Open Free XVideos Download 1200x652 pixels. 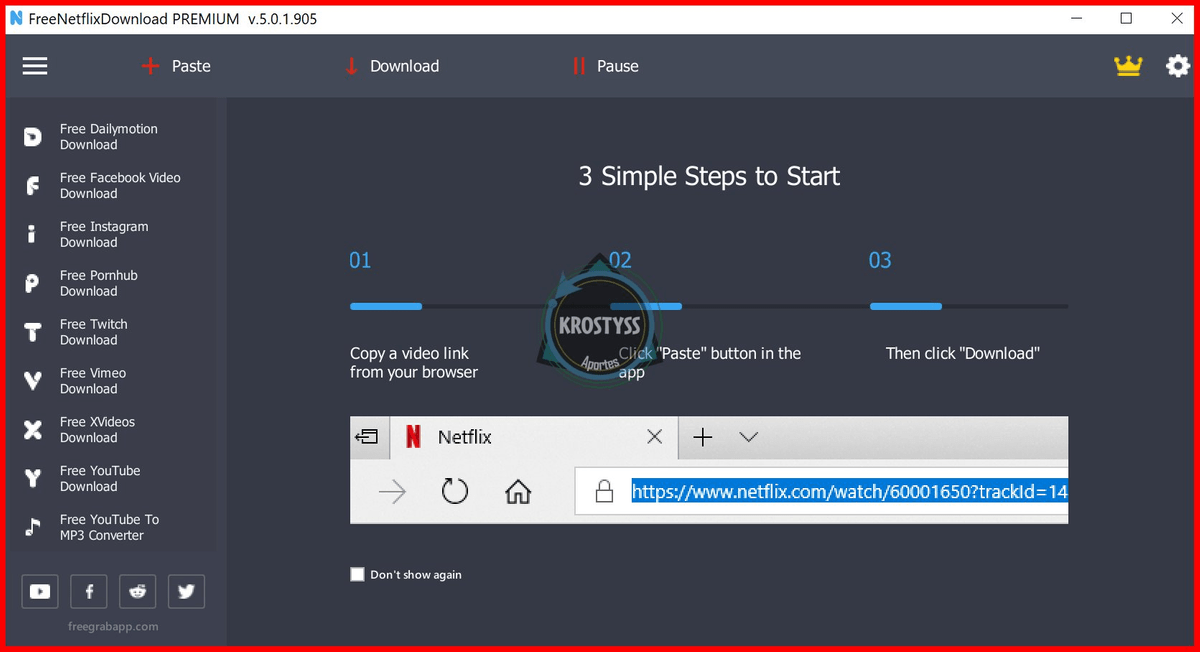click(99, 429)
